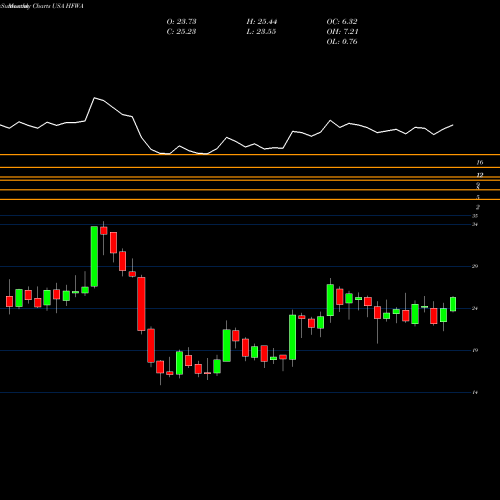Click the price axis label 19
This screenshot has width=500, height=500.
coord(475,350)
